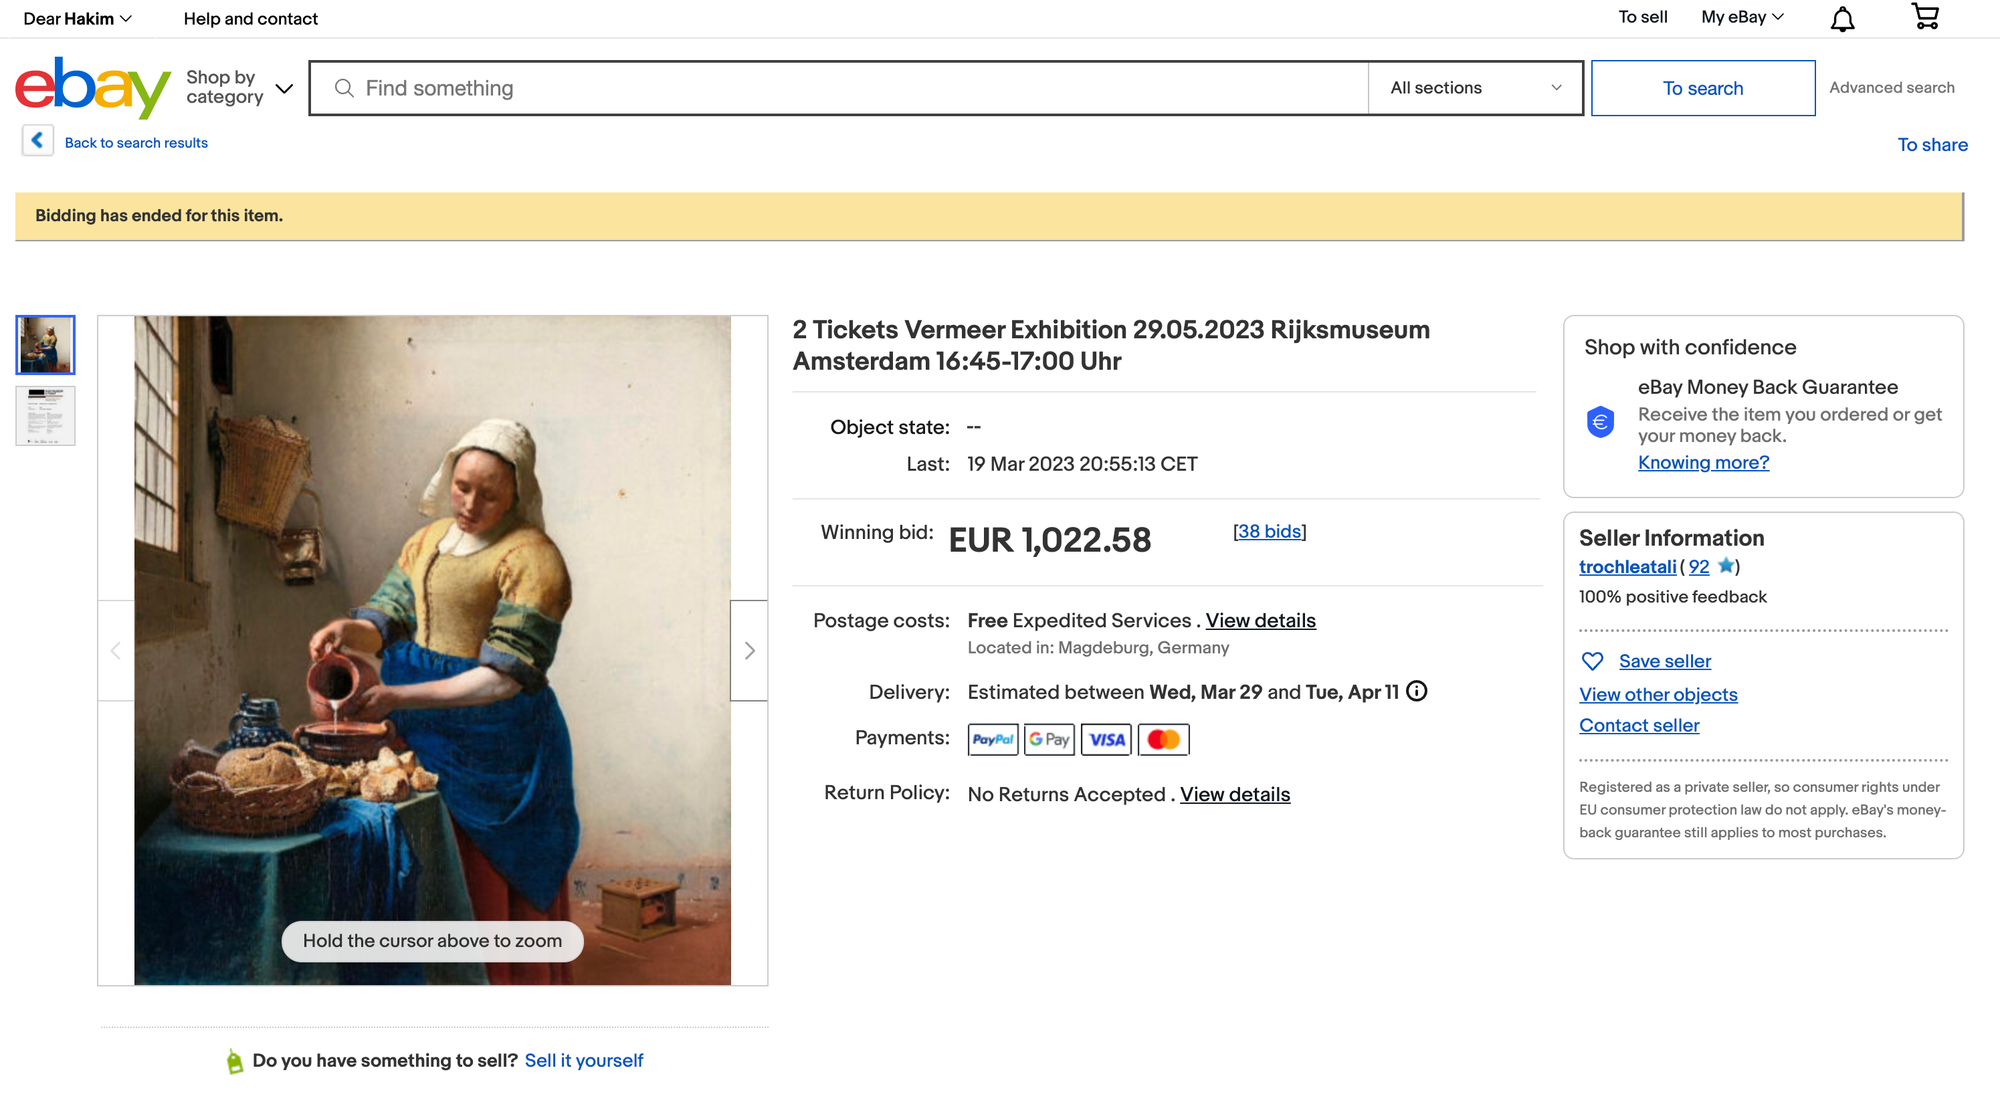Viewport: 2000px width, 1098px height.
Task: Click the heart icon to save seller
Action: pos(1592,661)
